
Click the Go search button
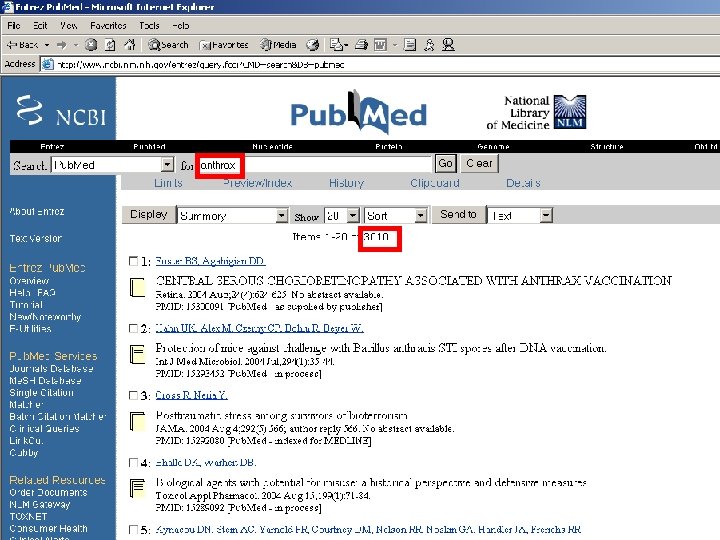[x=445, y=163]
